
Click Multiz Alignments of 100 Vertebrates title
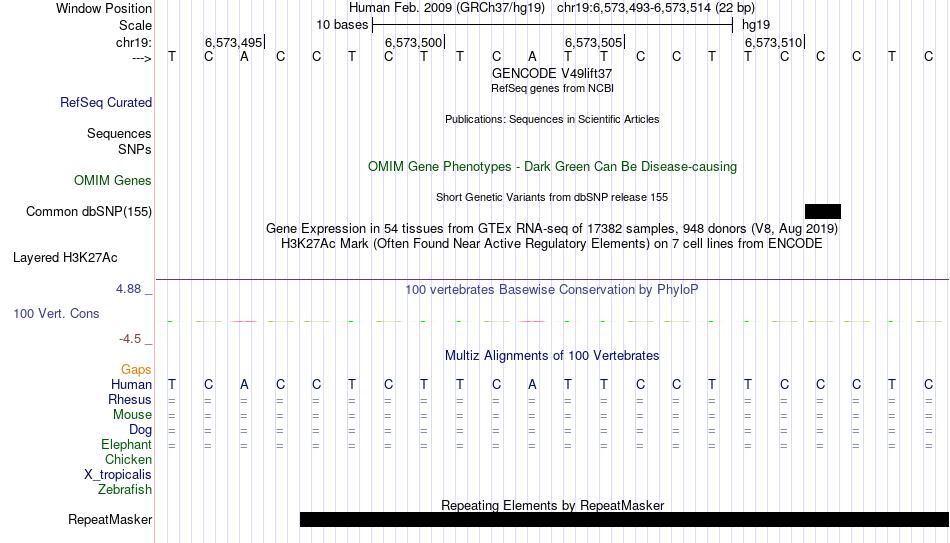(552, 356)
